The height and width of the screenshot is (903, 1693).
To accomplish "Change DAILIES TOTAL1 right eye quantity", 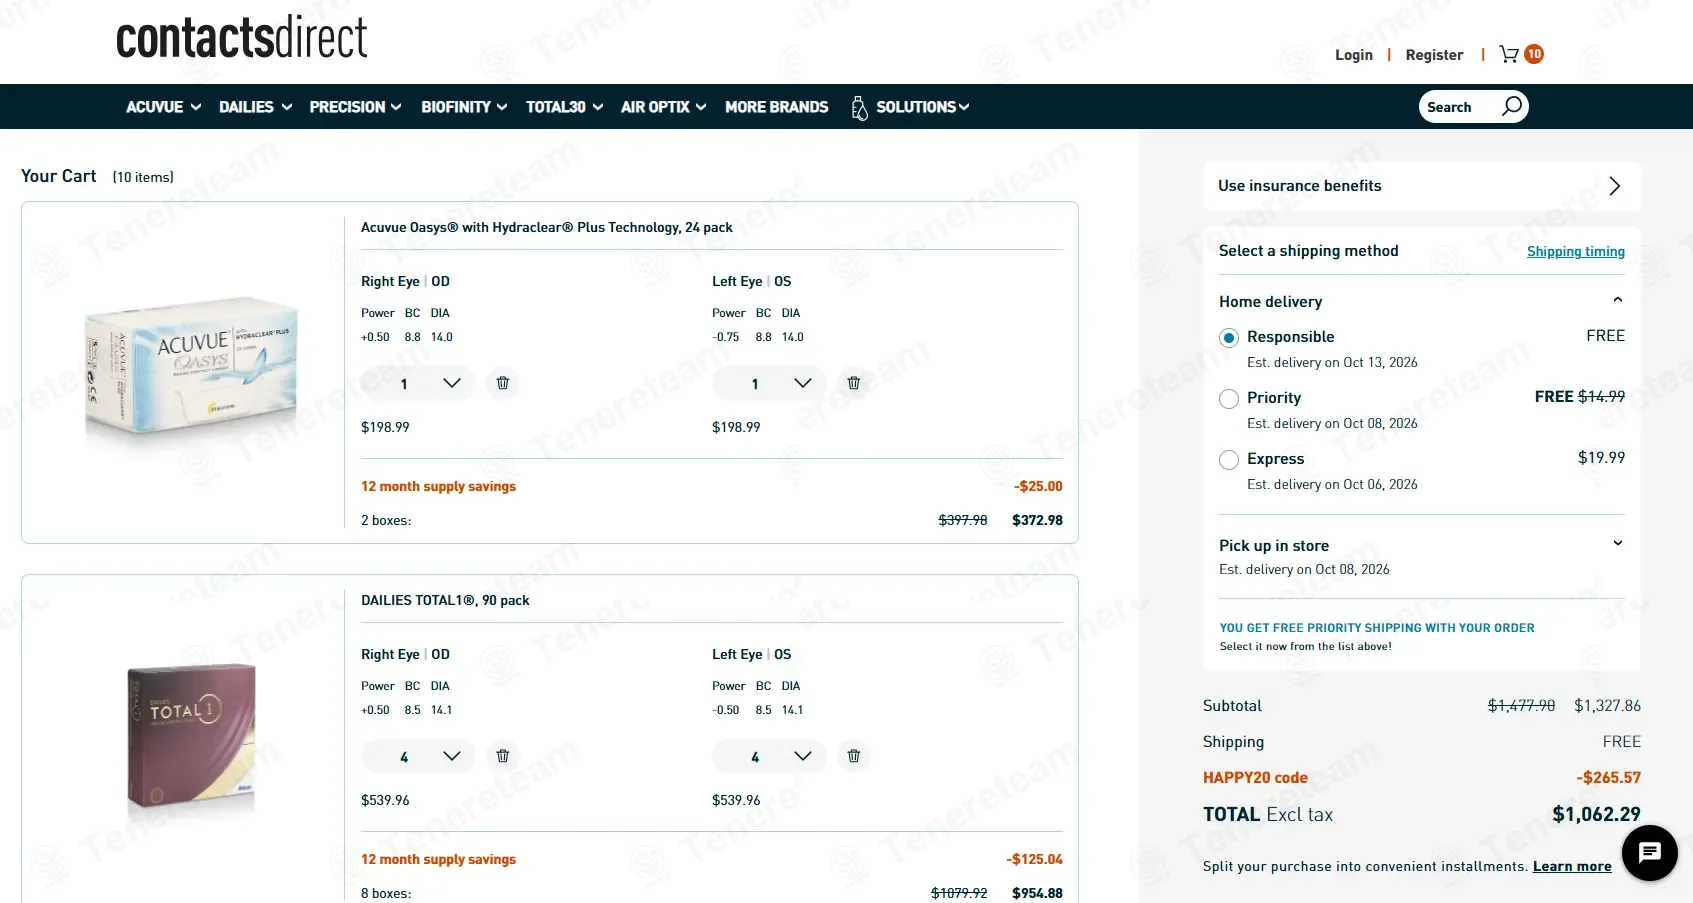I will 418,756.
